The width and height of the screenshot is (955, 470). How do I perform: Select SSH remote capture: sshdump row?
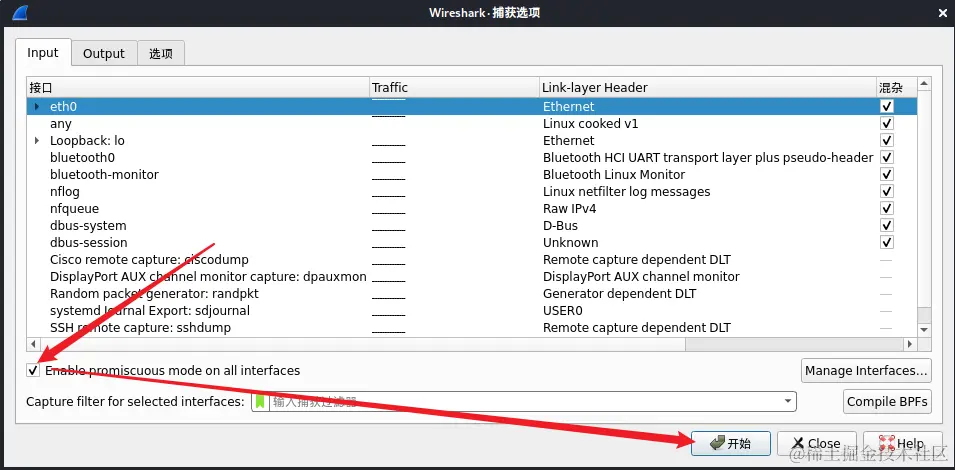coord(472,328)
